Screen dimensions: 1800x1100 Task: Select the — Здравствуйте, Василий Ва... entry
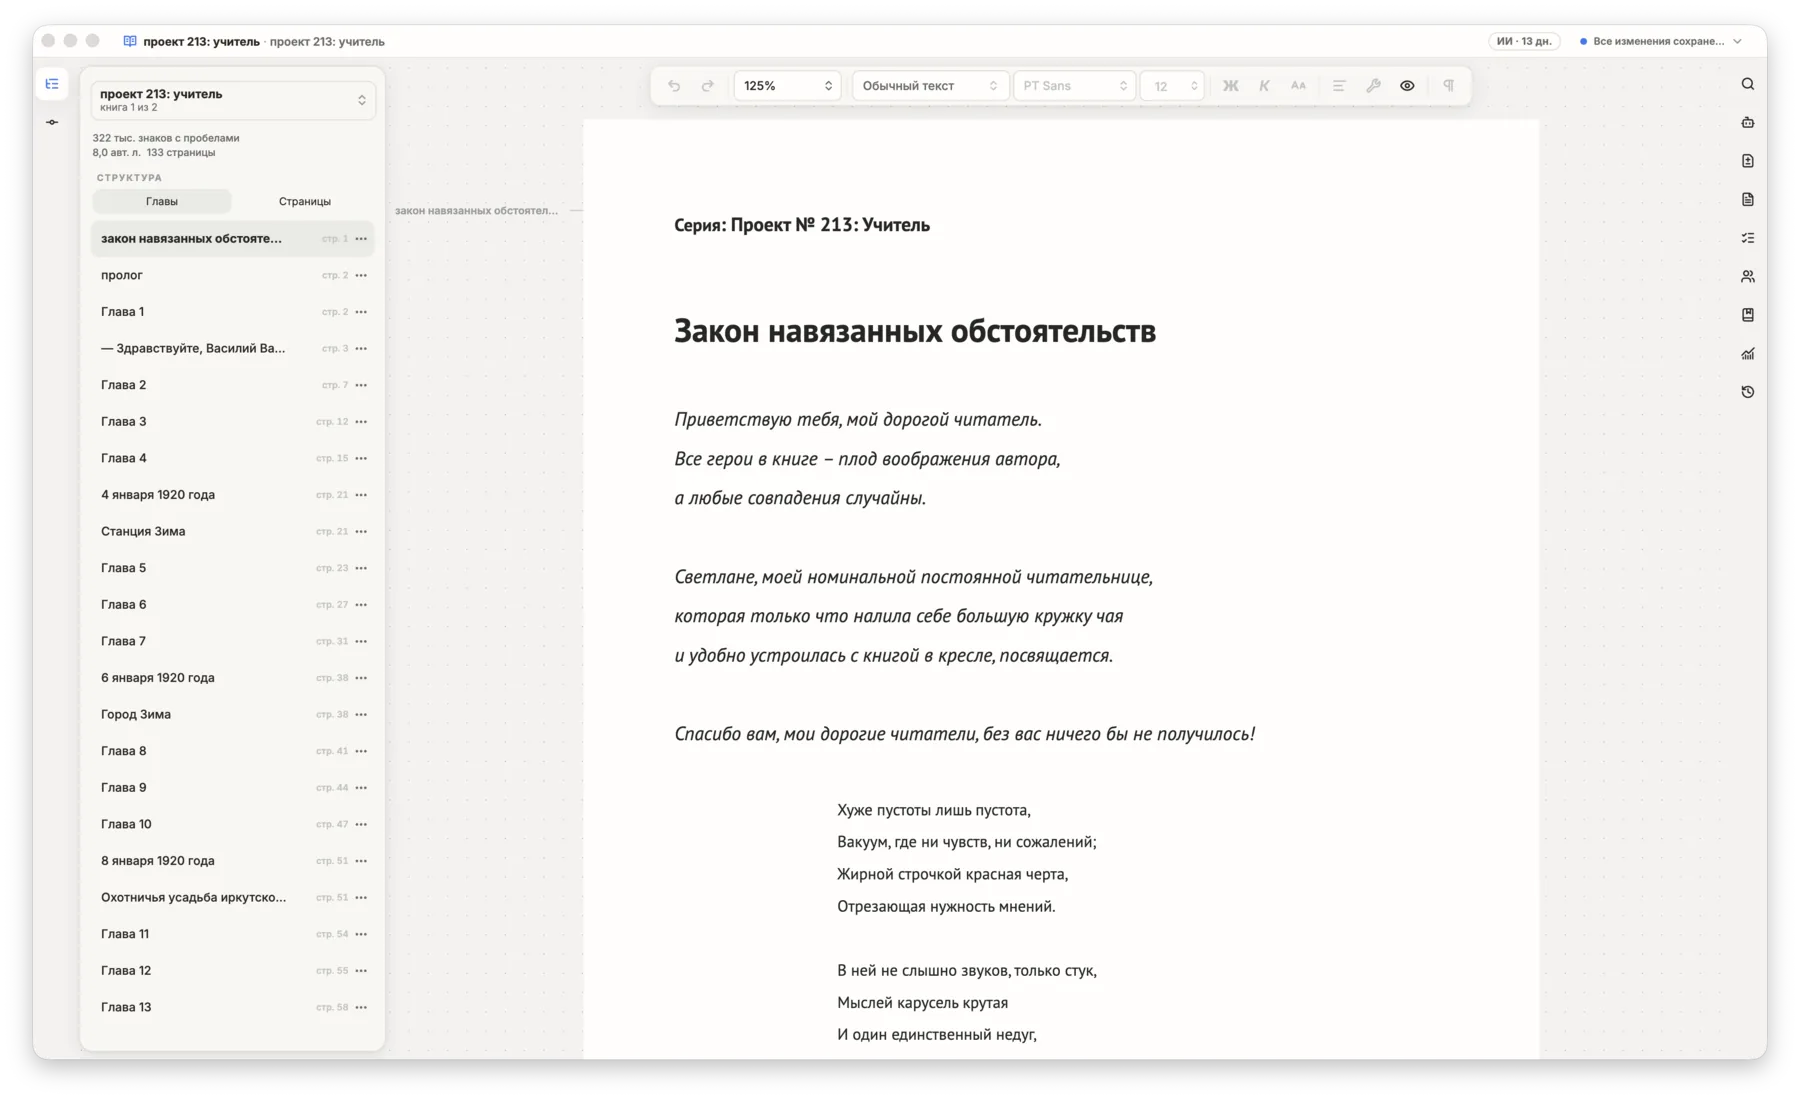(233, 348)
